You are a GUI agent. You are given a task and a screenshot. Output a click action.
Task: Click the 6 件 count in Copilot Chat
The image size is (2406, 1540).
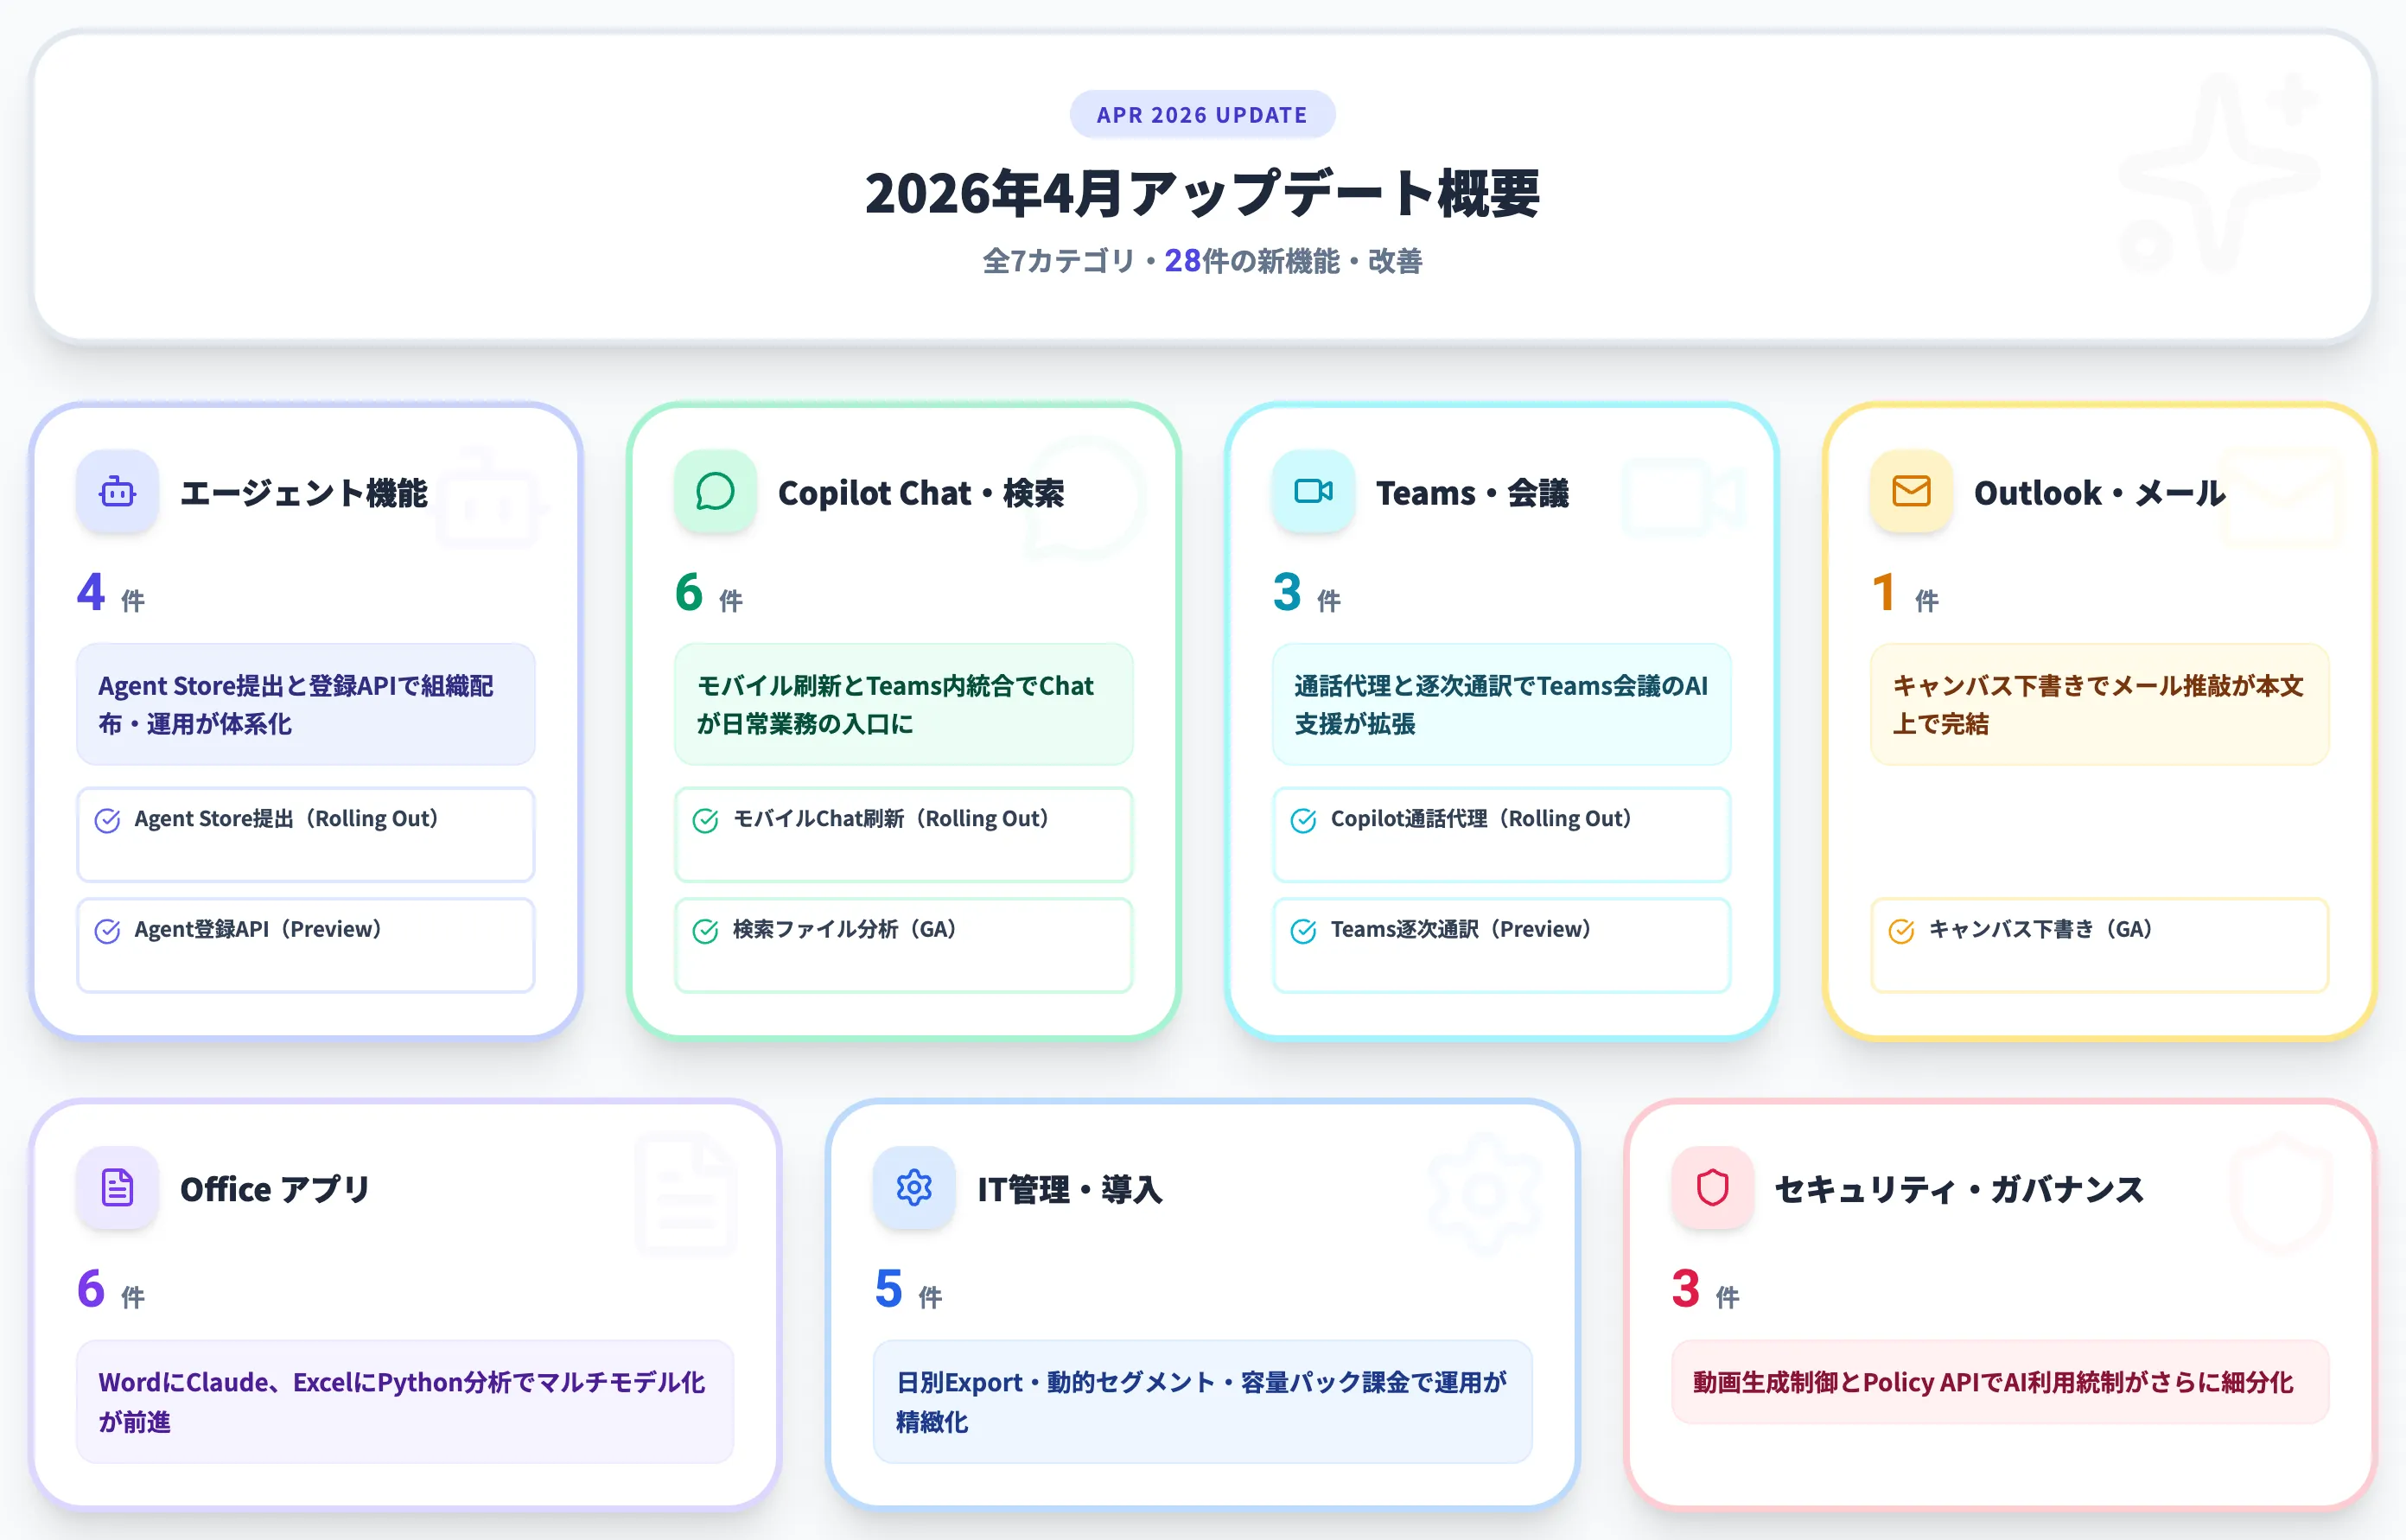coord(709,592)
